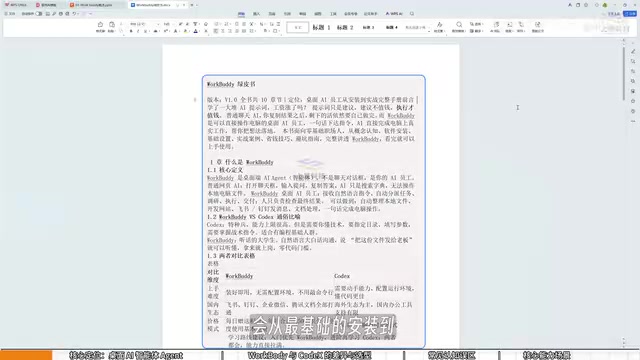
Task: Expand the styles gallery arrow
Action: point(429,31)
